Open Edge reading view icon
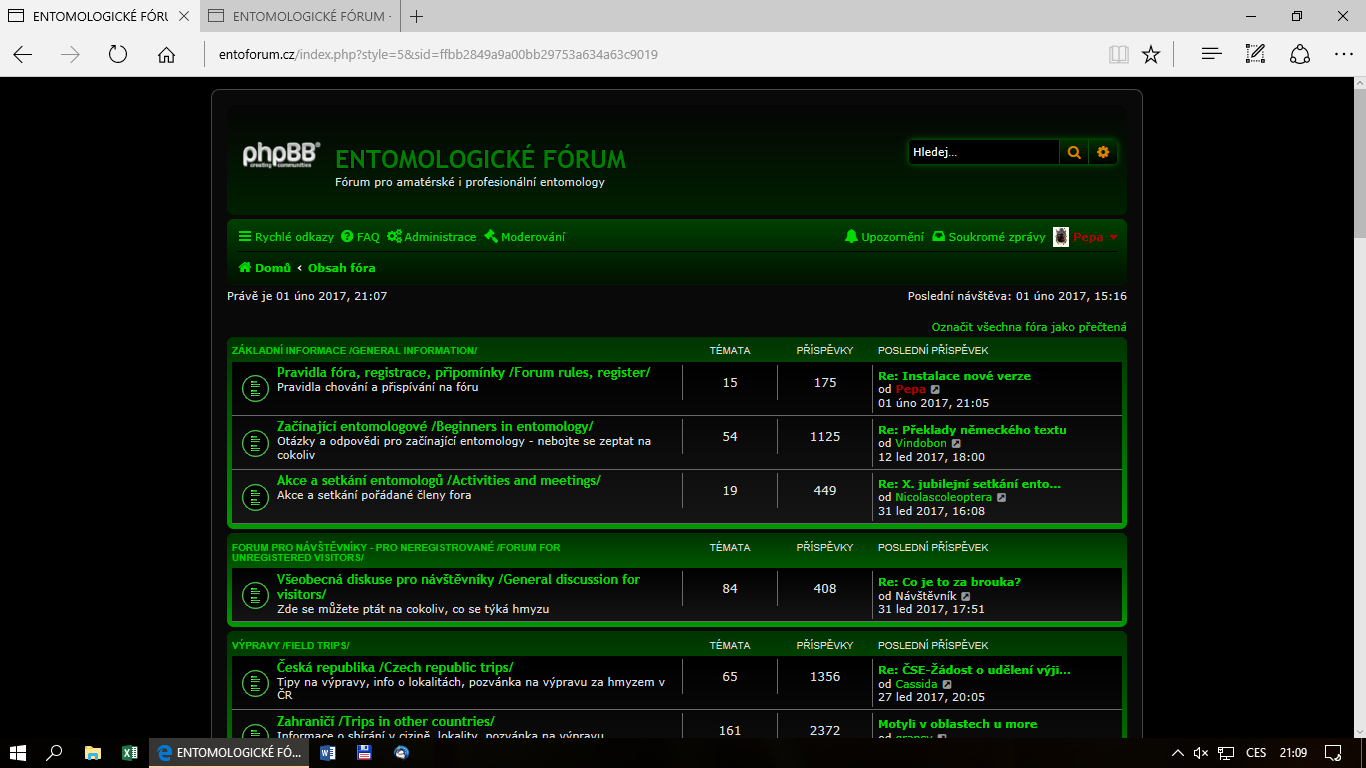 tap(1118, 54)
